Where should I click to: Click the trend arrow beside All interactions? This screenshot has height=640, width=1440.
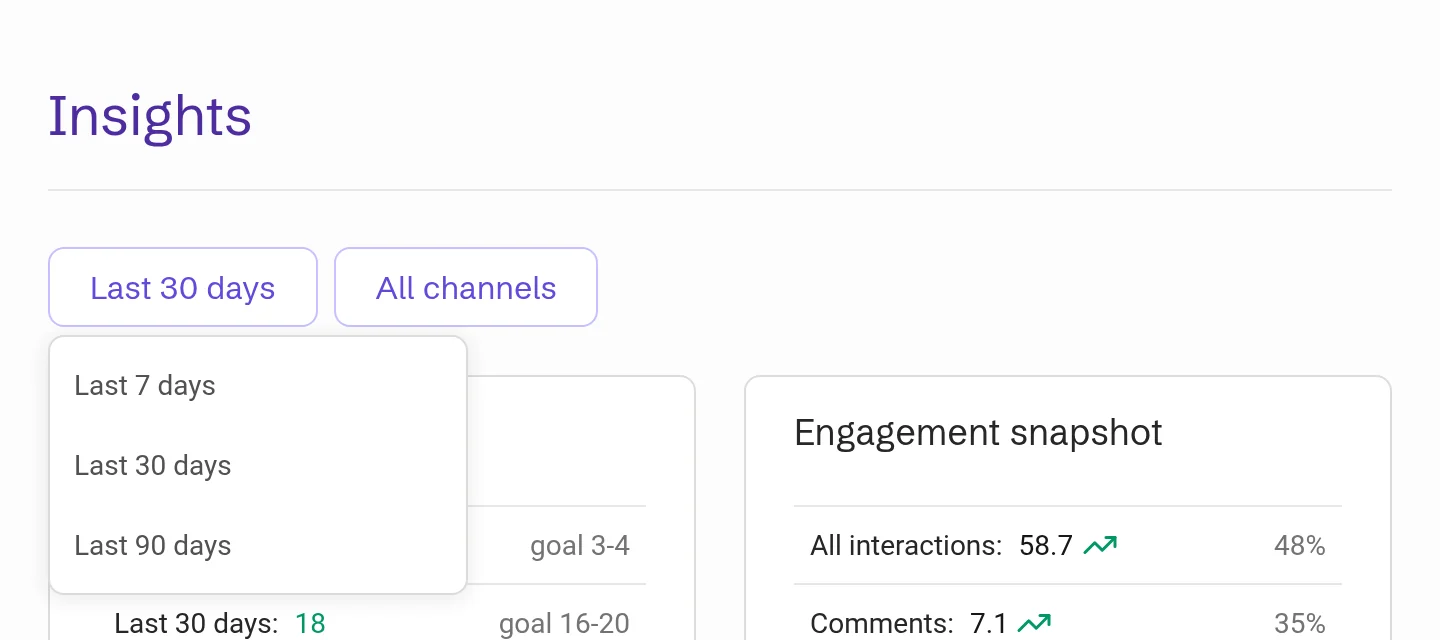coord(1101,546)
